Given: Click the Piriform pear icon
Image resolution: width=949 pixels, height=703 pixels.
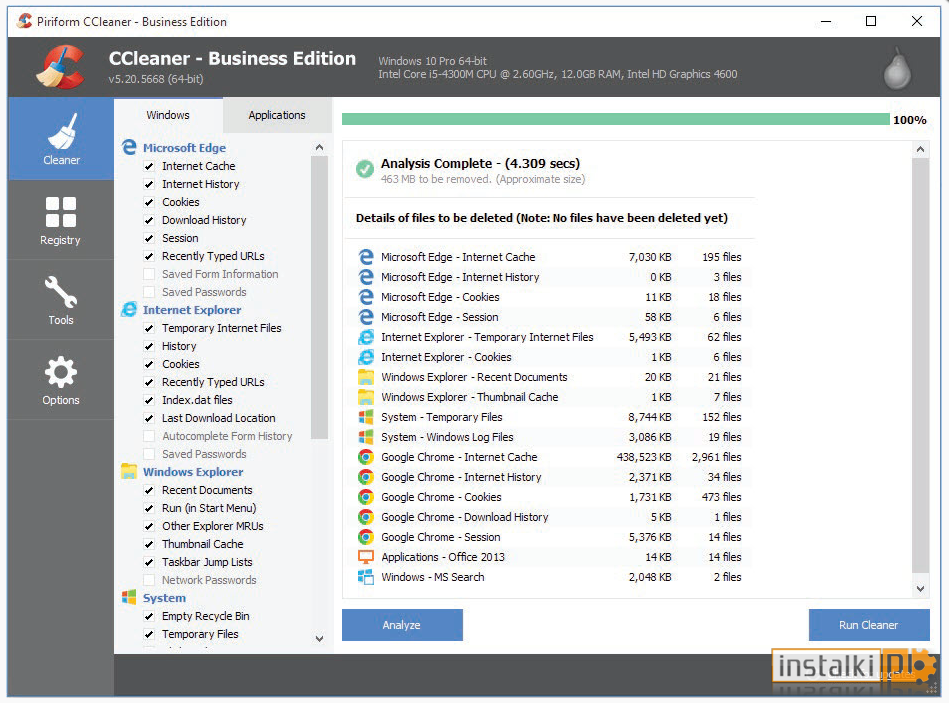Looking at the screenshot, I should pyautogui.click(x=897, y=69).
